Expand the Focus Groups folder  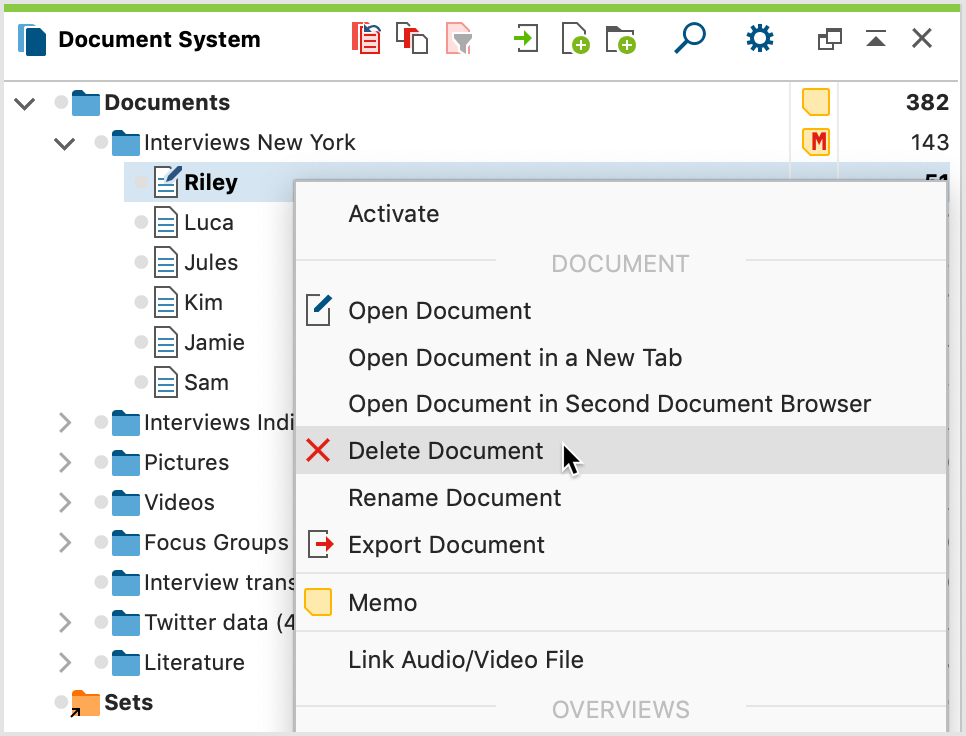(65, 543)
